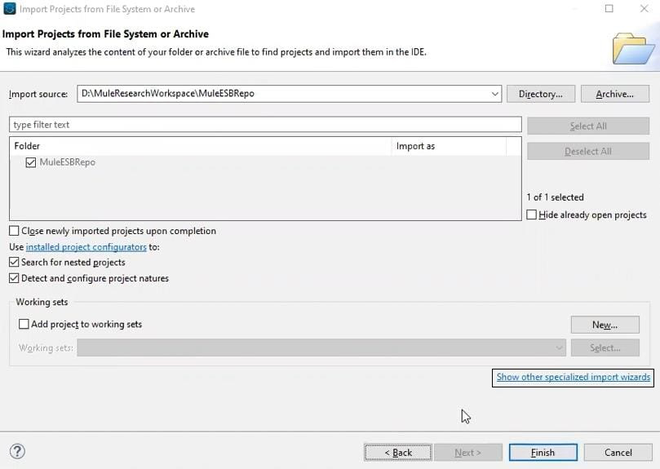Expand the Import source dropdown
The height and width of the screenshot is (469, 660).
click(x=495, y=94)
